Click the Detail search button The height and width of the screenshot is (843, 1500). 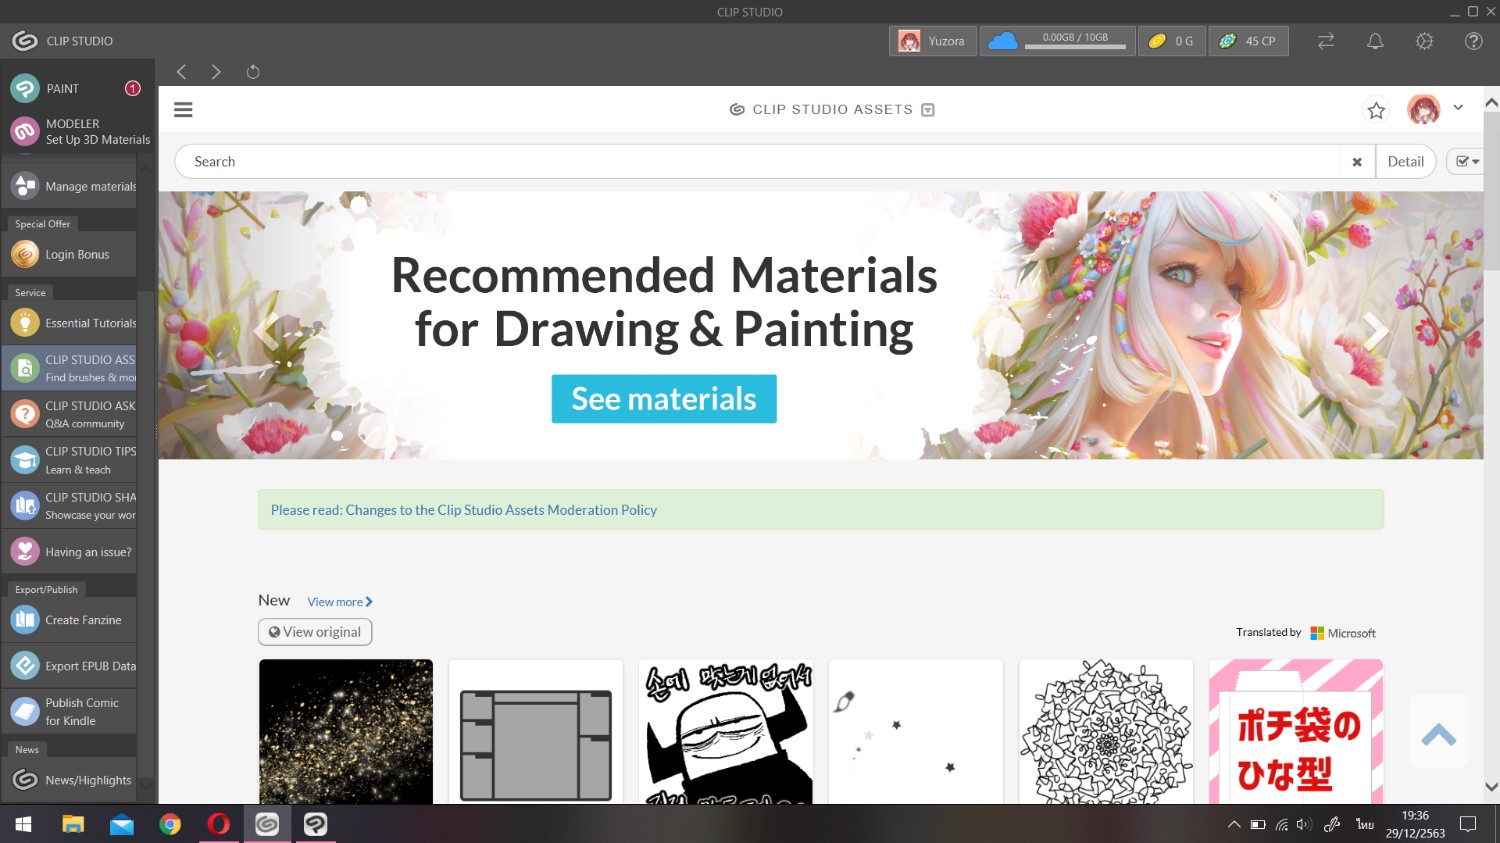pos(1405,161)
